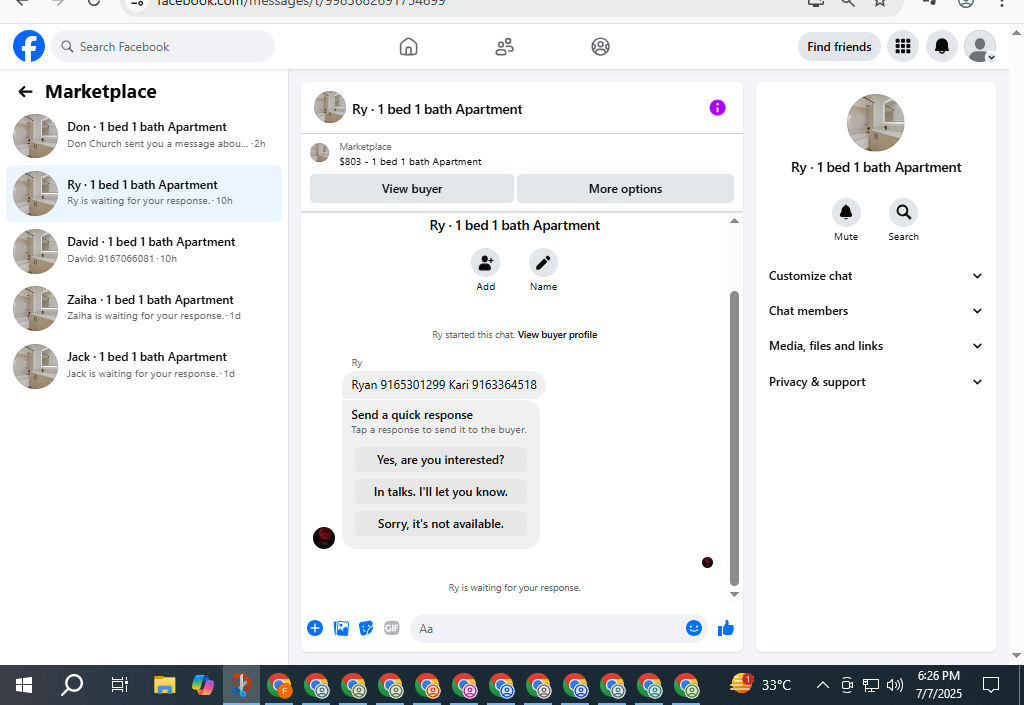
Task: Mute conversation with the bell icon
Action: click(846, 212)
